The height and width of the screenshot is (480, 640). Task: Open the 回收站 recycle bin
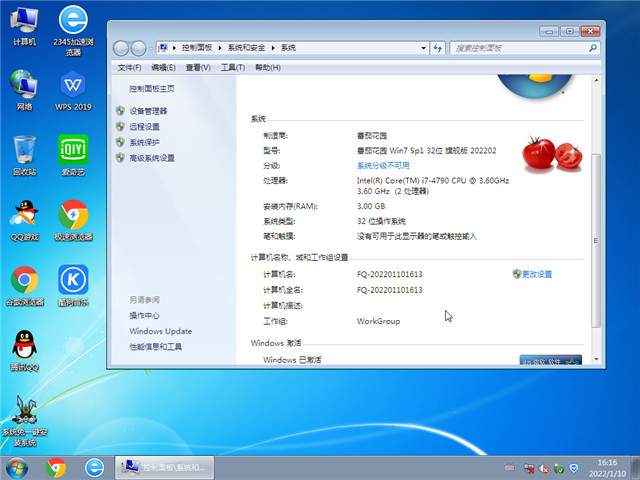tap(24, 156)
